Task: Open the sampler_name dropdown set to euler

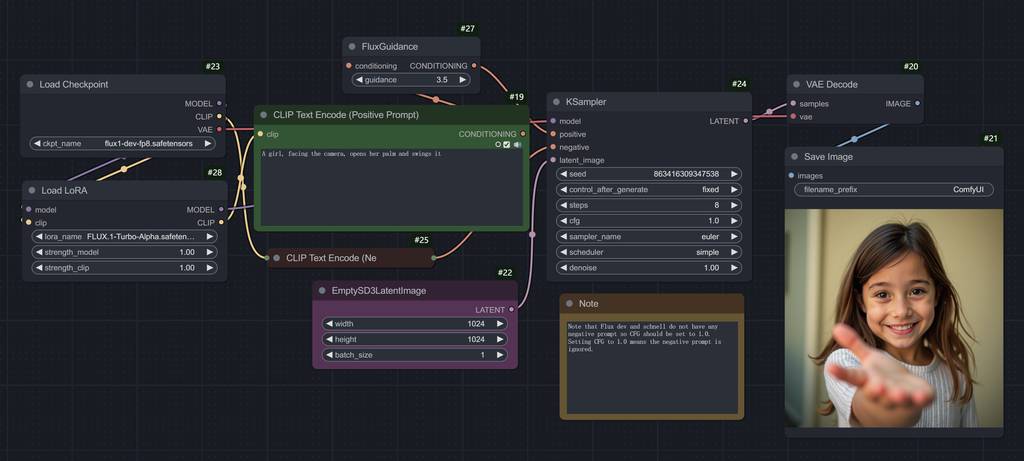Action: click(x=649, y=237)
